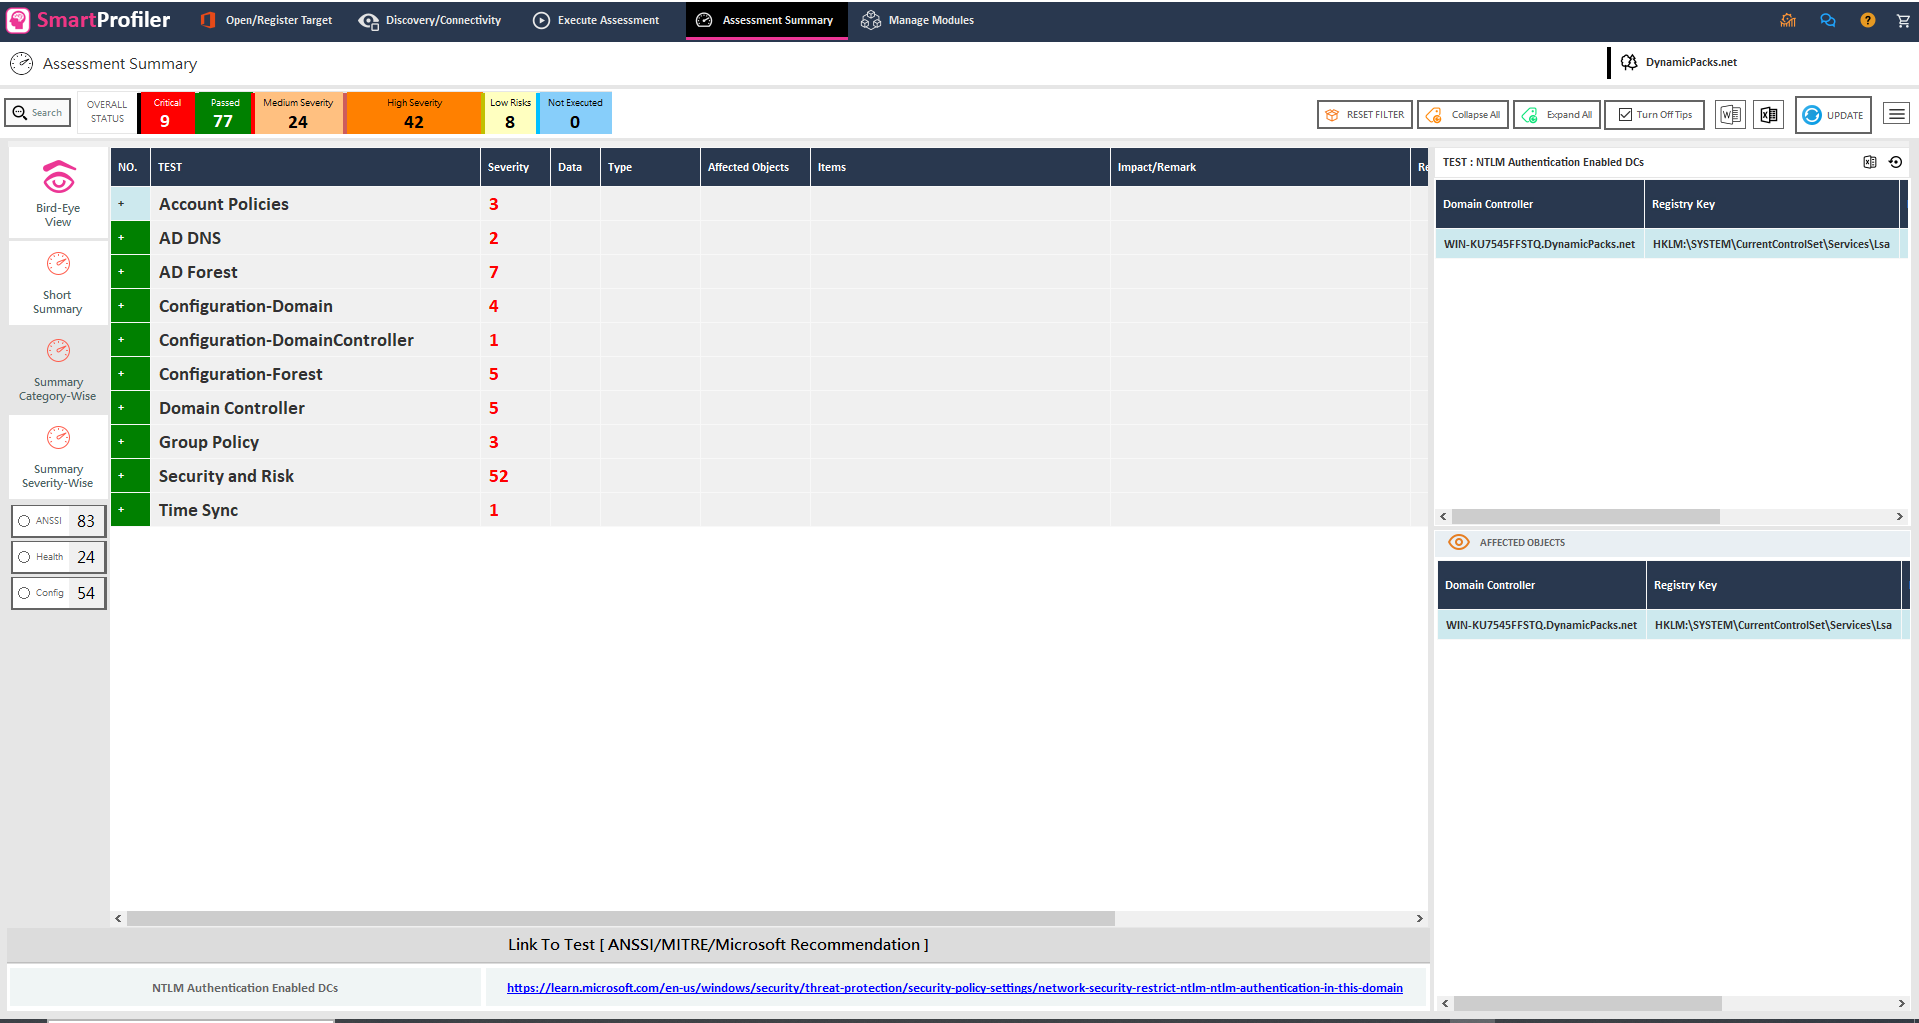
Task: Export the summary to Word
Action: pyautogui.click(x=1730, y=115)
